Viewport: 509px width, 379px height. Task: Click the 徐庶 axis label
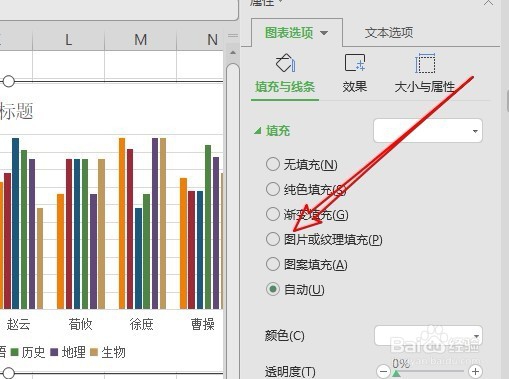pos(142,324)
